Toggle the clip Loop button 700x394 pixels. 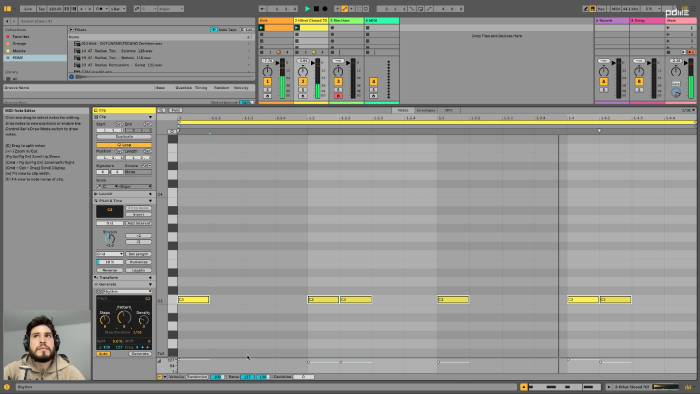pyautogui.click(x=124, y=145)
